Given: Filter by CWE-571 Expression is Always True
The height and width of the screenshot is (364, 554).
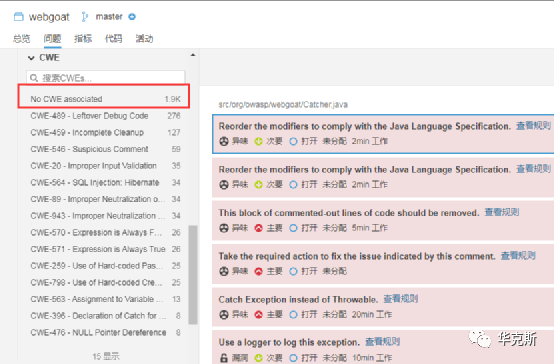Looking at the screenshot, I should (105, 249).
